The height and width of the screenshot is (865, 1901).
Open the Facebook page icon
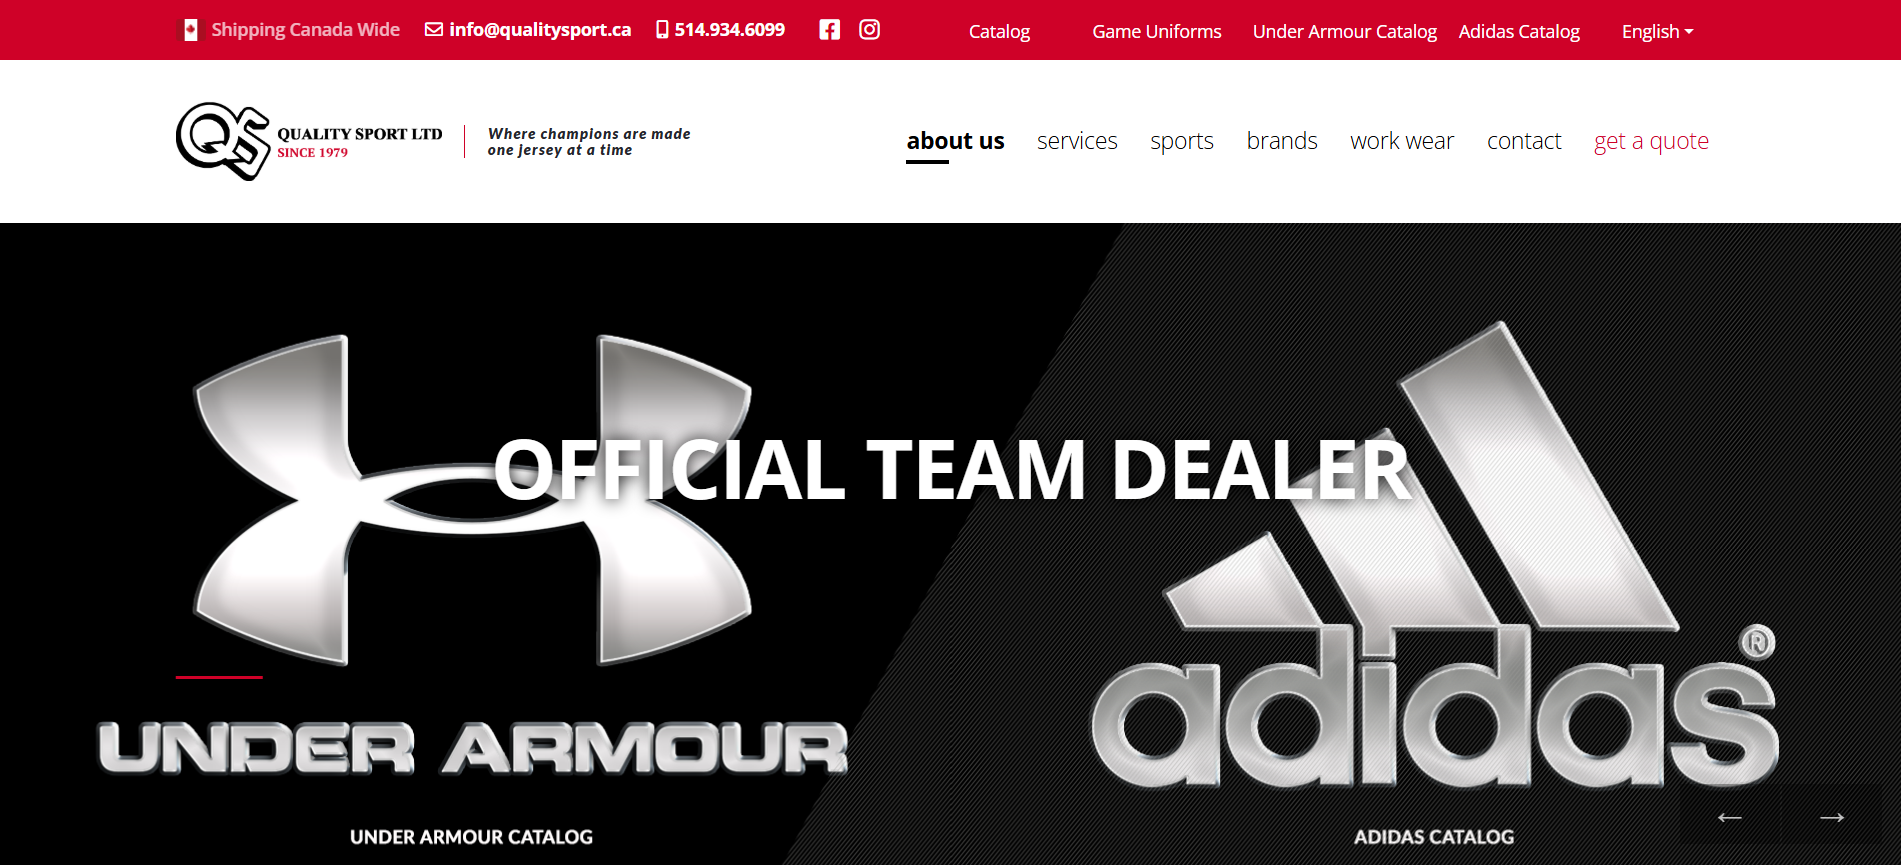tap(829, 30)
